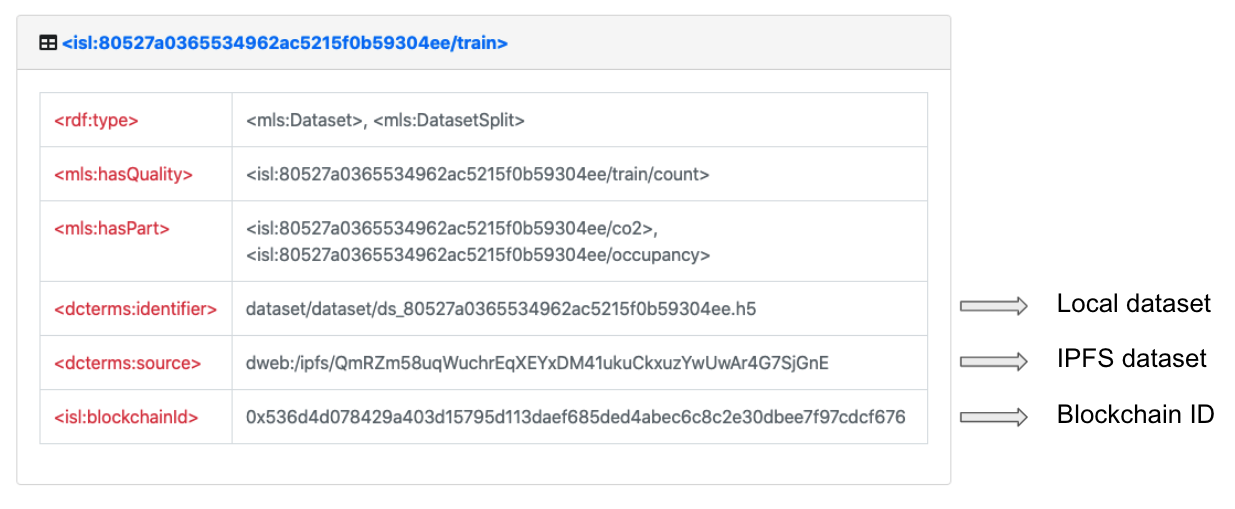Click the mls:hasPart property link
Viewport: 1235px width, 509px height.
click(x=111, y=228)
